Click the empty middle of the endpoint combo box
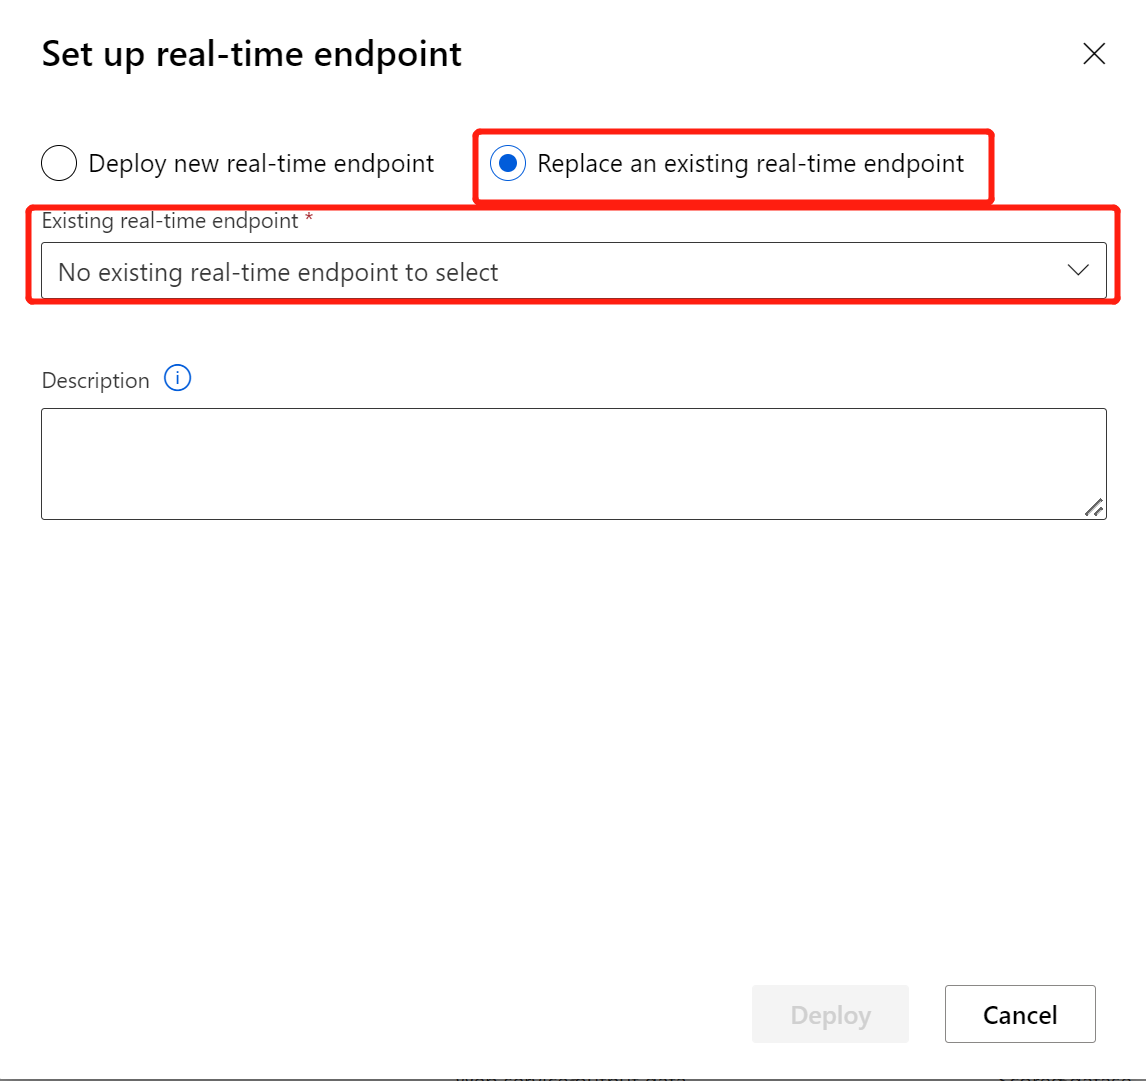1146x1081 pixels. (780, 271)
